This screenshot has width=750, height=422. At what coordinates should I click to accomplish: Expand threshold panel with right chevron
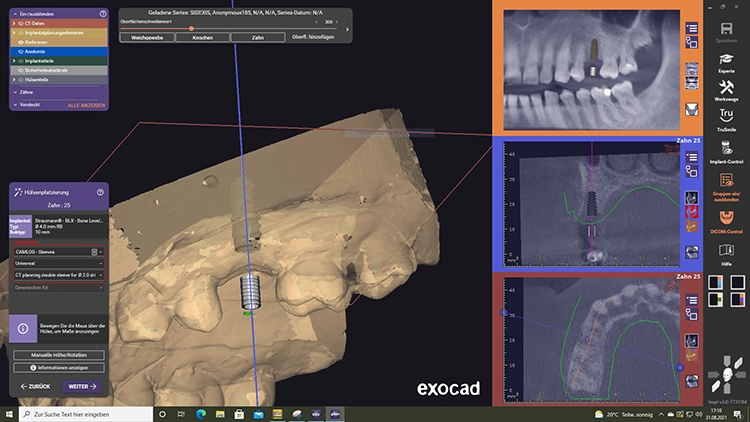pyautogui.click(x=347, y=29)
